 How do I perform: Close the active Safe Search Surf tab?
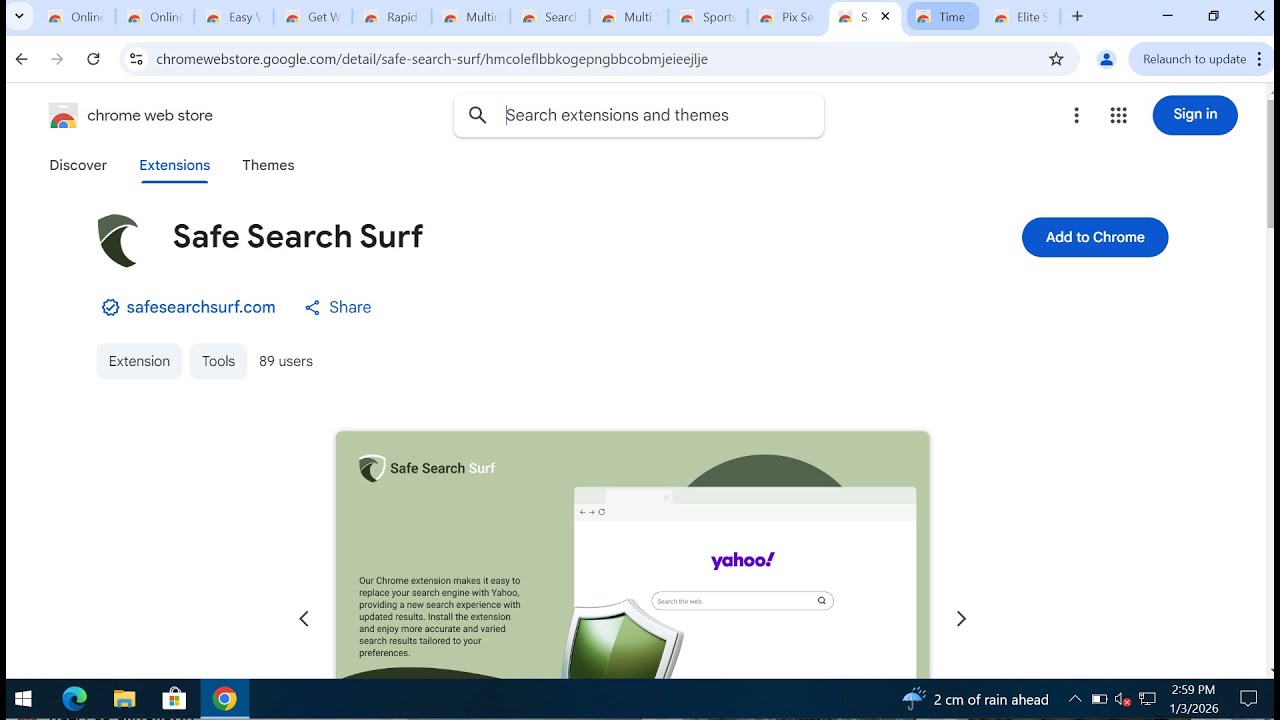click(885, 17)
